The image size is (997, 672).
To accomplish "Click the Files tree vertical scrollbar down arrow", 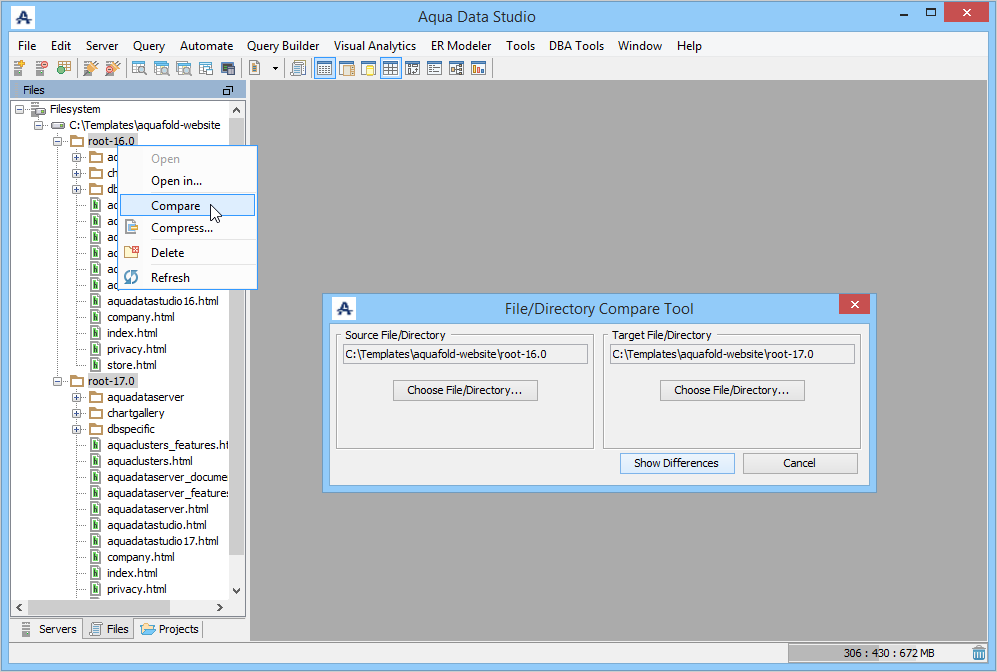I will coord(237,591).
